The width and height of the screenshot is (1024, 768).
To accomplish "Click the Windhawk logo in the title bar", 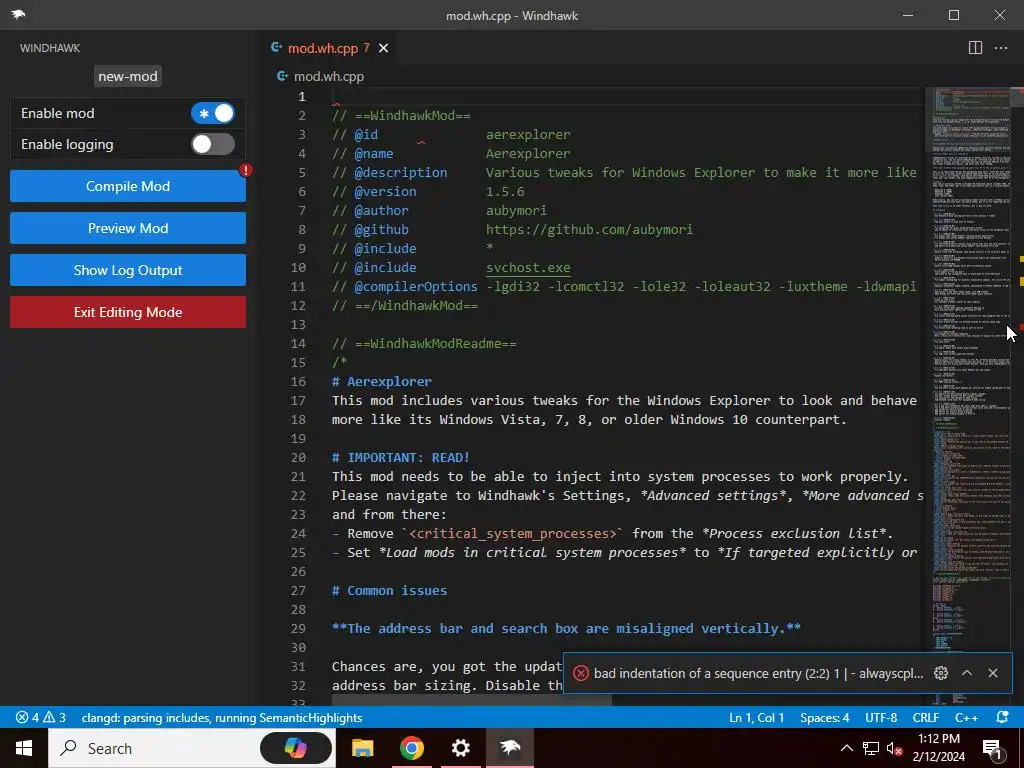I will pyautogui.click(x=18, y=15).
